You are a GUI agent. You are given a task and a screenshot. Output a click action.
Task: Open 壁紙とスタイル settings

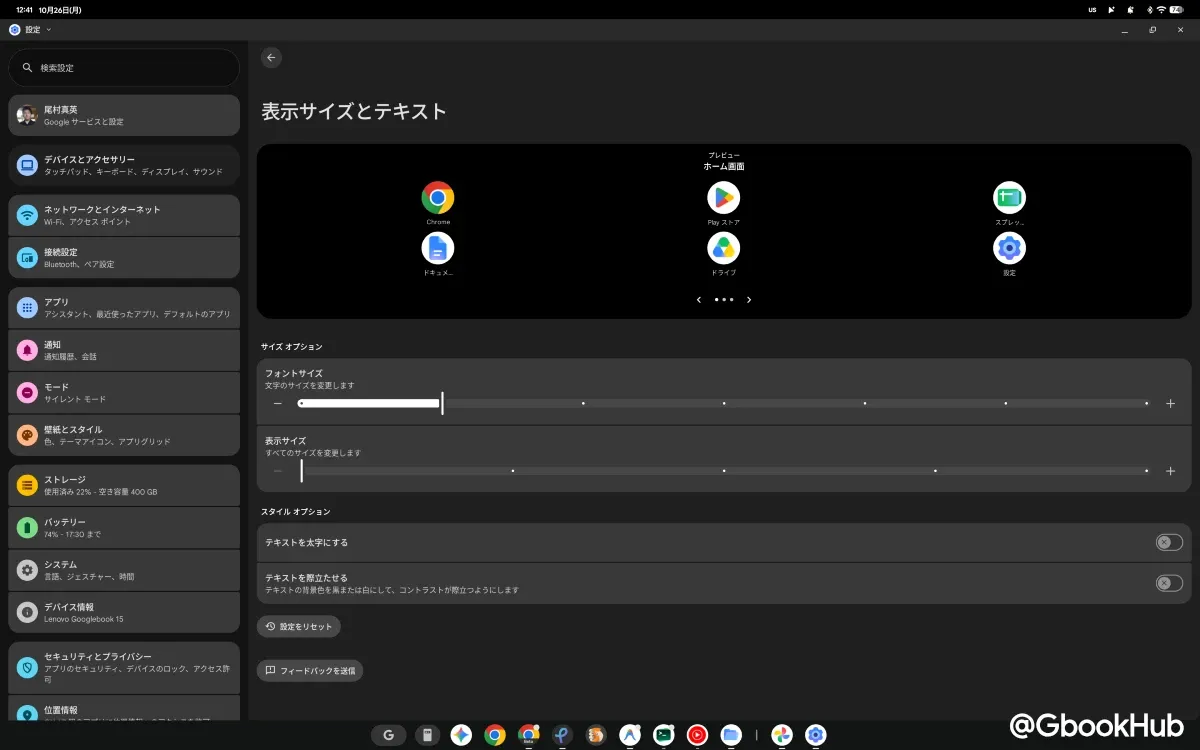click(124, 435)
